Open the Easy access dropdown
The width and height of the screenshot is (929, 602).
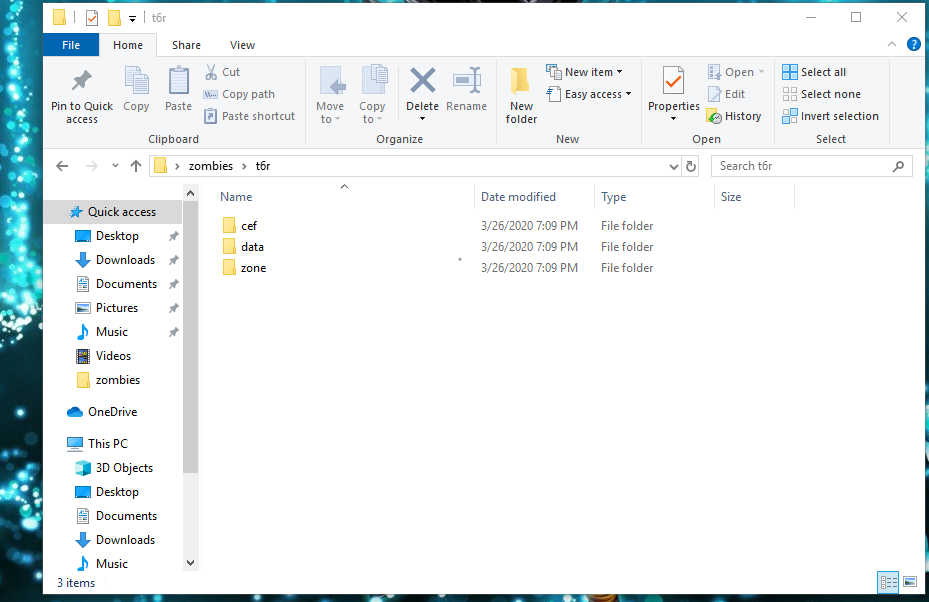[589, 93]
